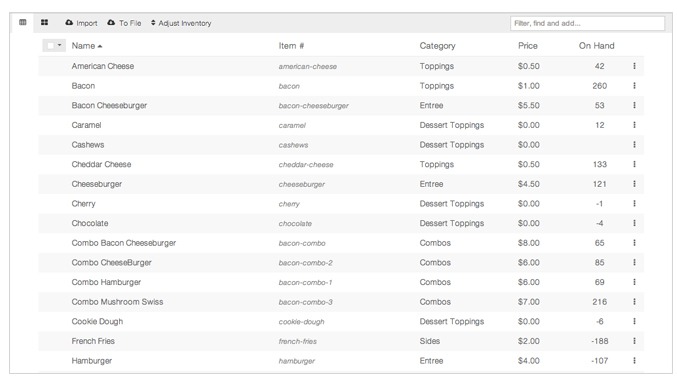
Task: Switch to grid tile view icon
Action: click(44, 22)
